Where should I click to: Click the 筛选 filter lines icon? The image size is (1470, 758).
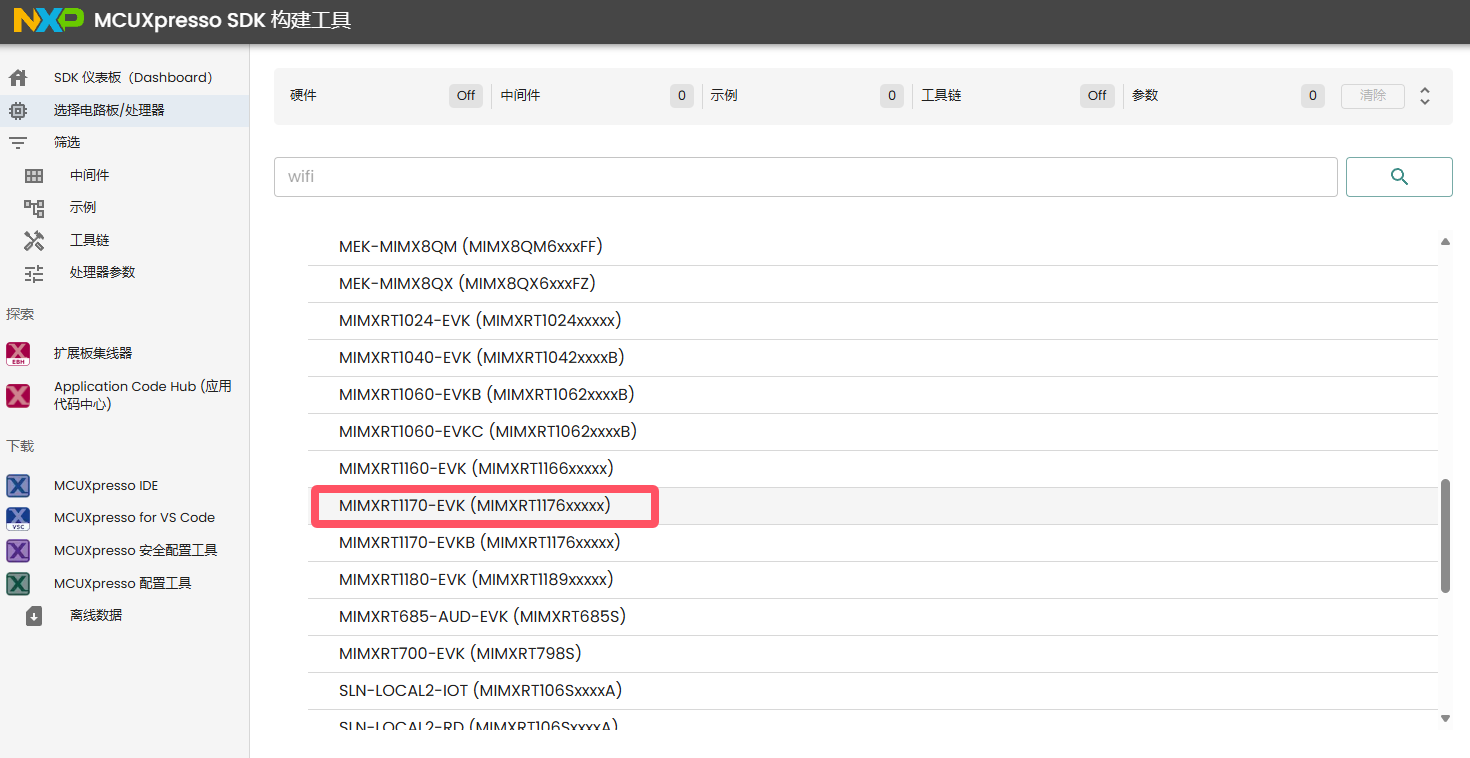[18, 143]
